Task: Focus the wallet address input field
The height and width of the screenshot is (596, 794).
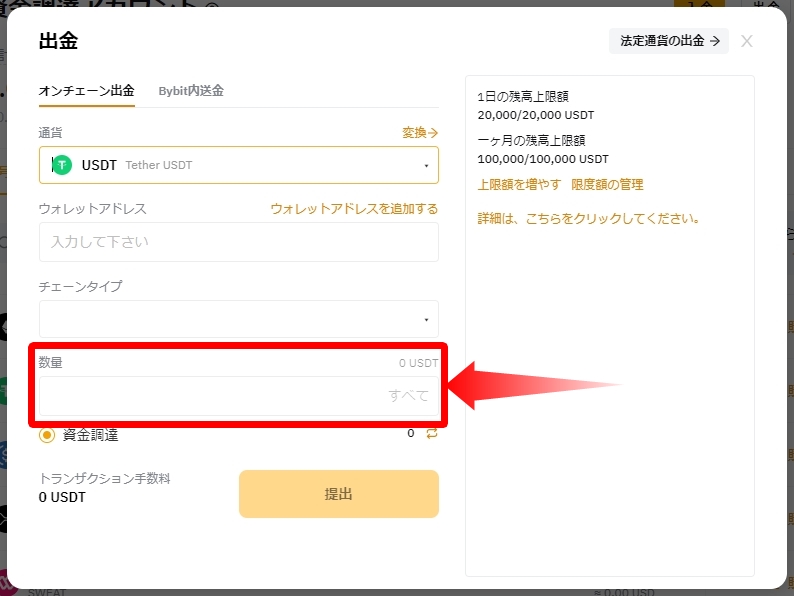Action: [239, 242]
